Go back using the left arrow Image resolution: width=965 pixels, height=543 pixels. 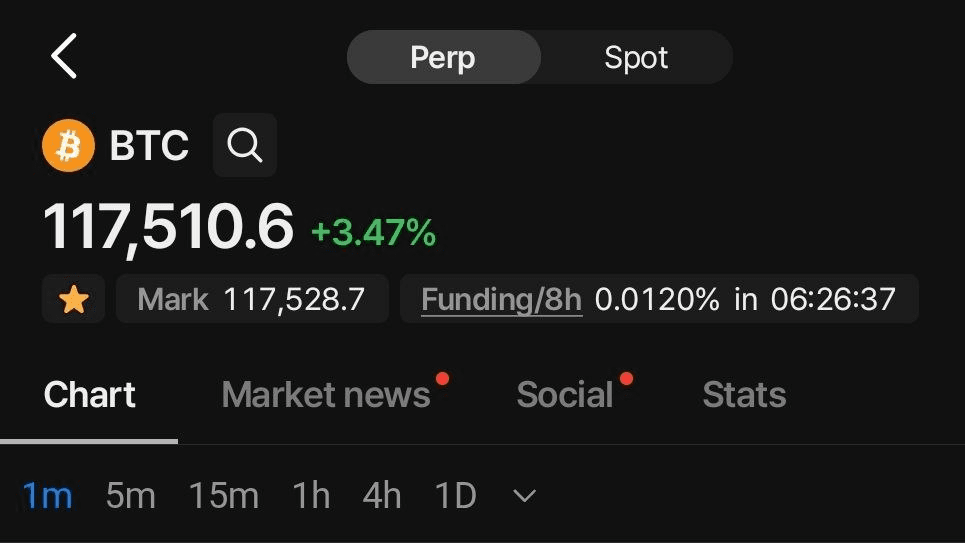coord(64,56)
